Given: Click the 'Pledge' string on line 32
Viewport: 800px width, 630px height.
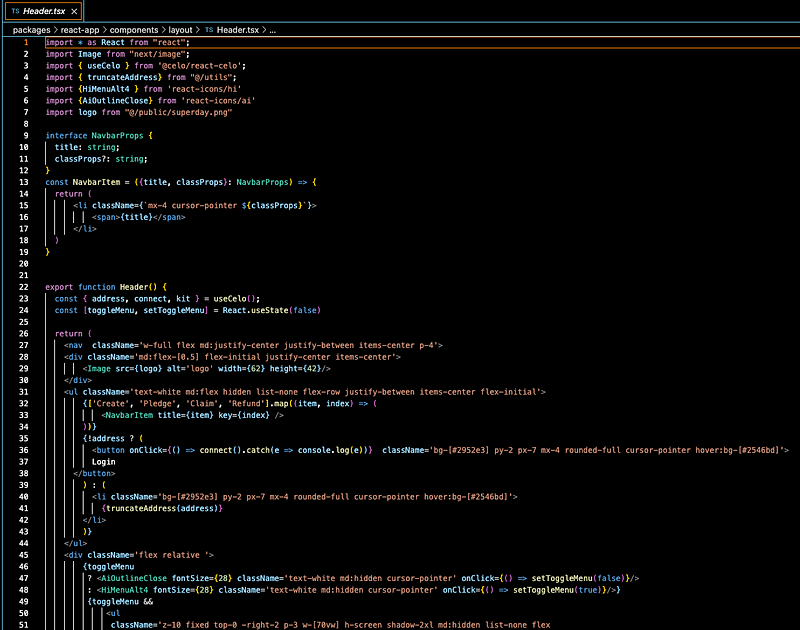Looking at the screenshot, I should click(x=157, y=404).
